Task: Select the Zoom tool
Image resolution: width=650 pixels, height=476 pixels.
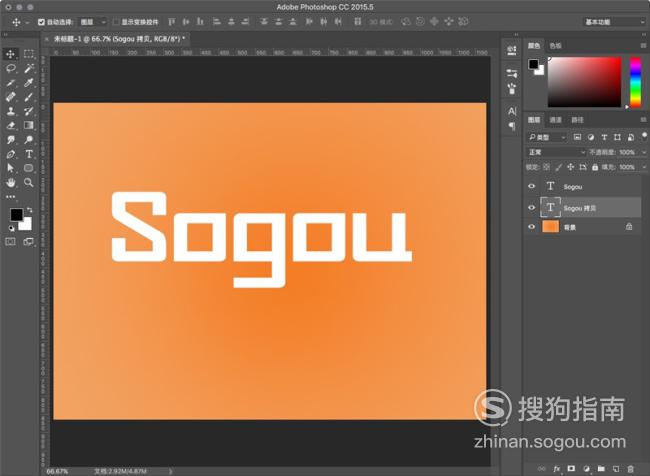Action: click(29, 182)
